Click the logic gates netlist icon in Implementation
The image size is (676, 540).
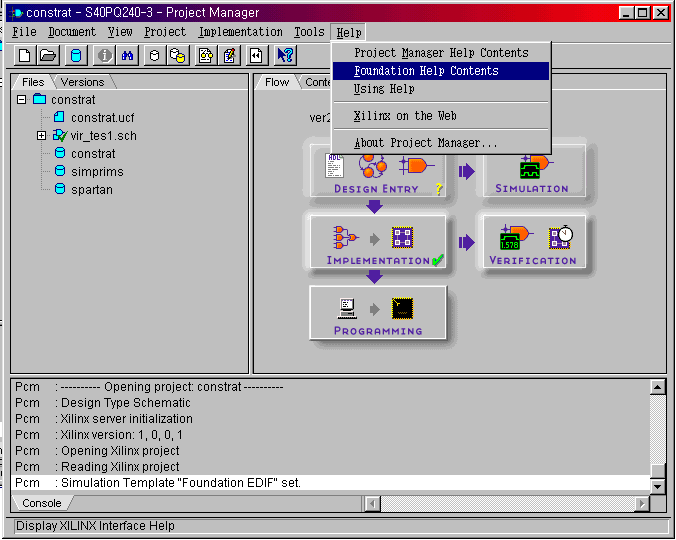345,237
